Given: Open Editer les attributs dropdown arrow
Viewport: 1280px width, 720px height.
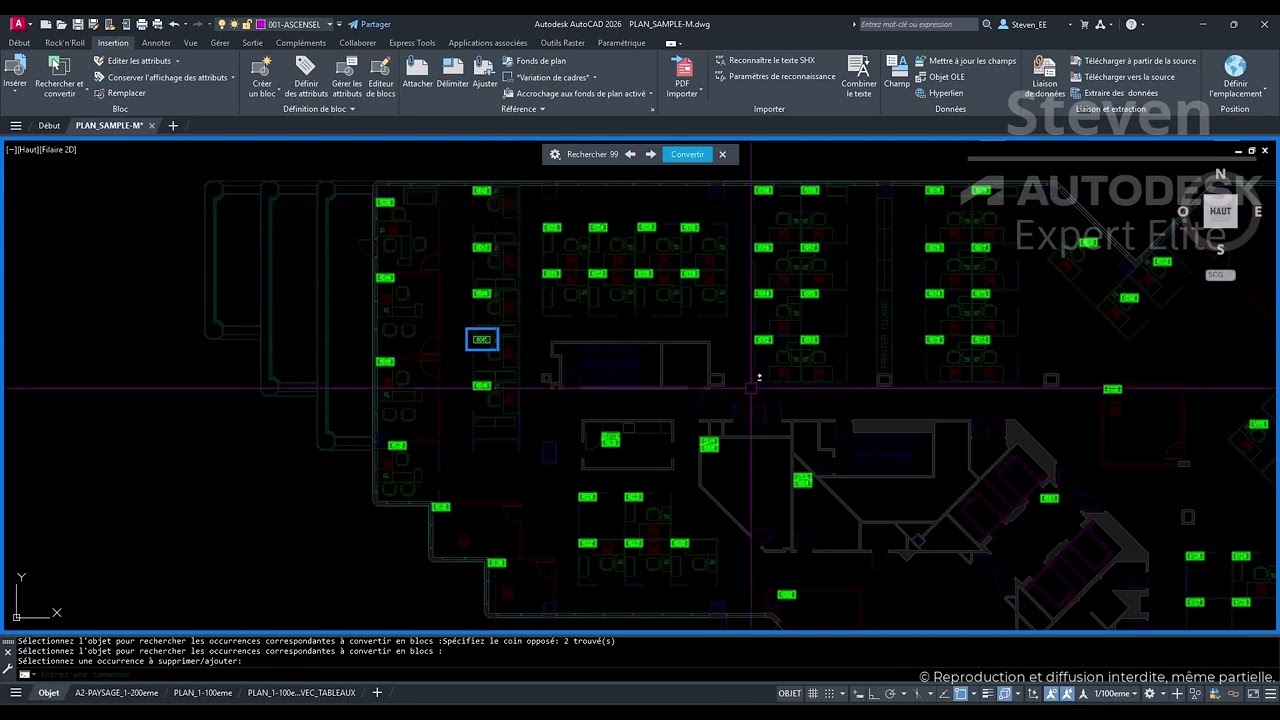Looking at the screenshot, I should click(177, 61).
